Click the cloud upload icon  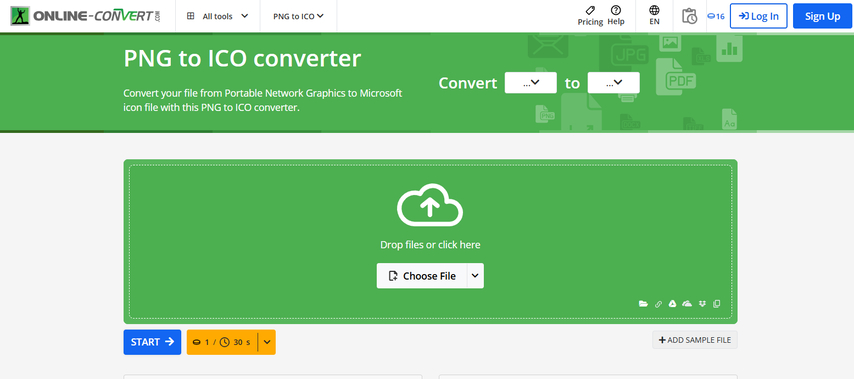(430, 205)
